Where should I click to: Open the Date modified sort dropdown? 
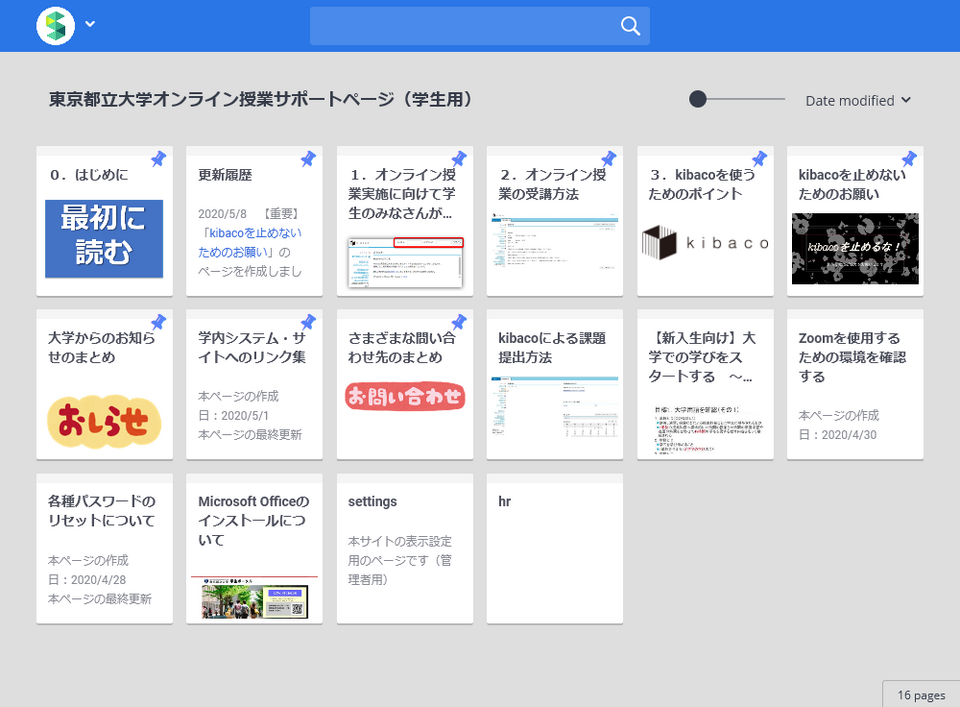pyautogui.click(x=857, y=100)
